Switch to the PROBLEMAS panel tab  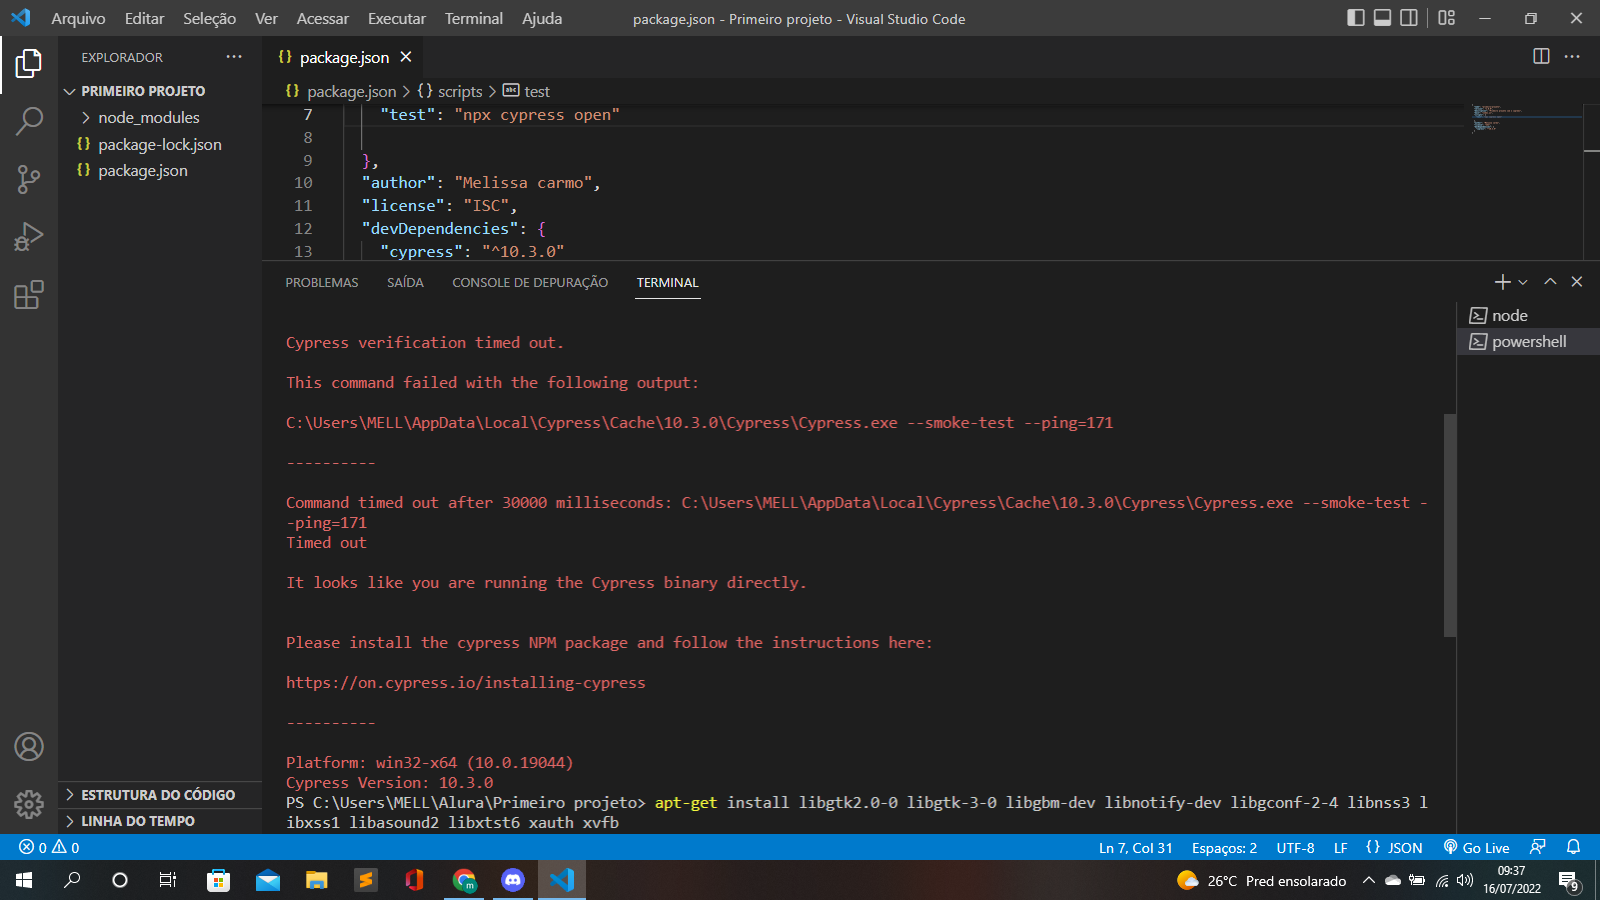pyautogui.click(x=322, y=283)
